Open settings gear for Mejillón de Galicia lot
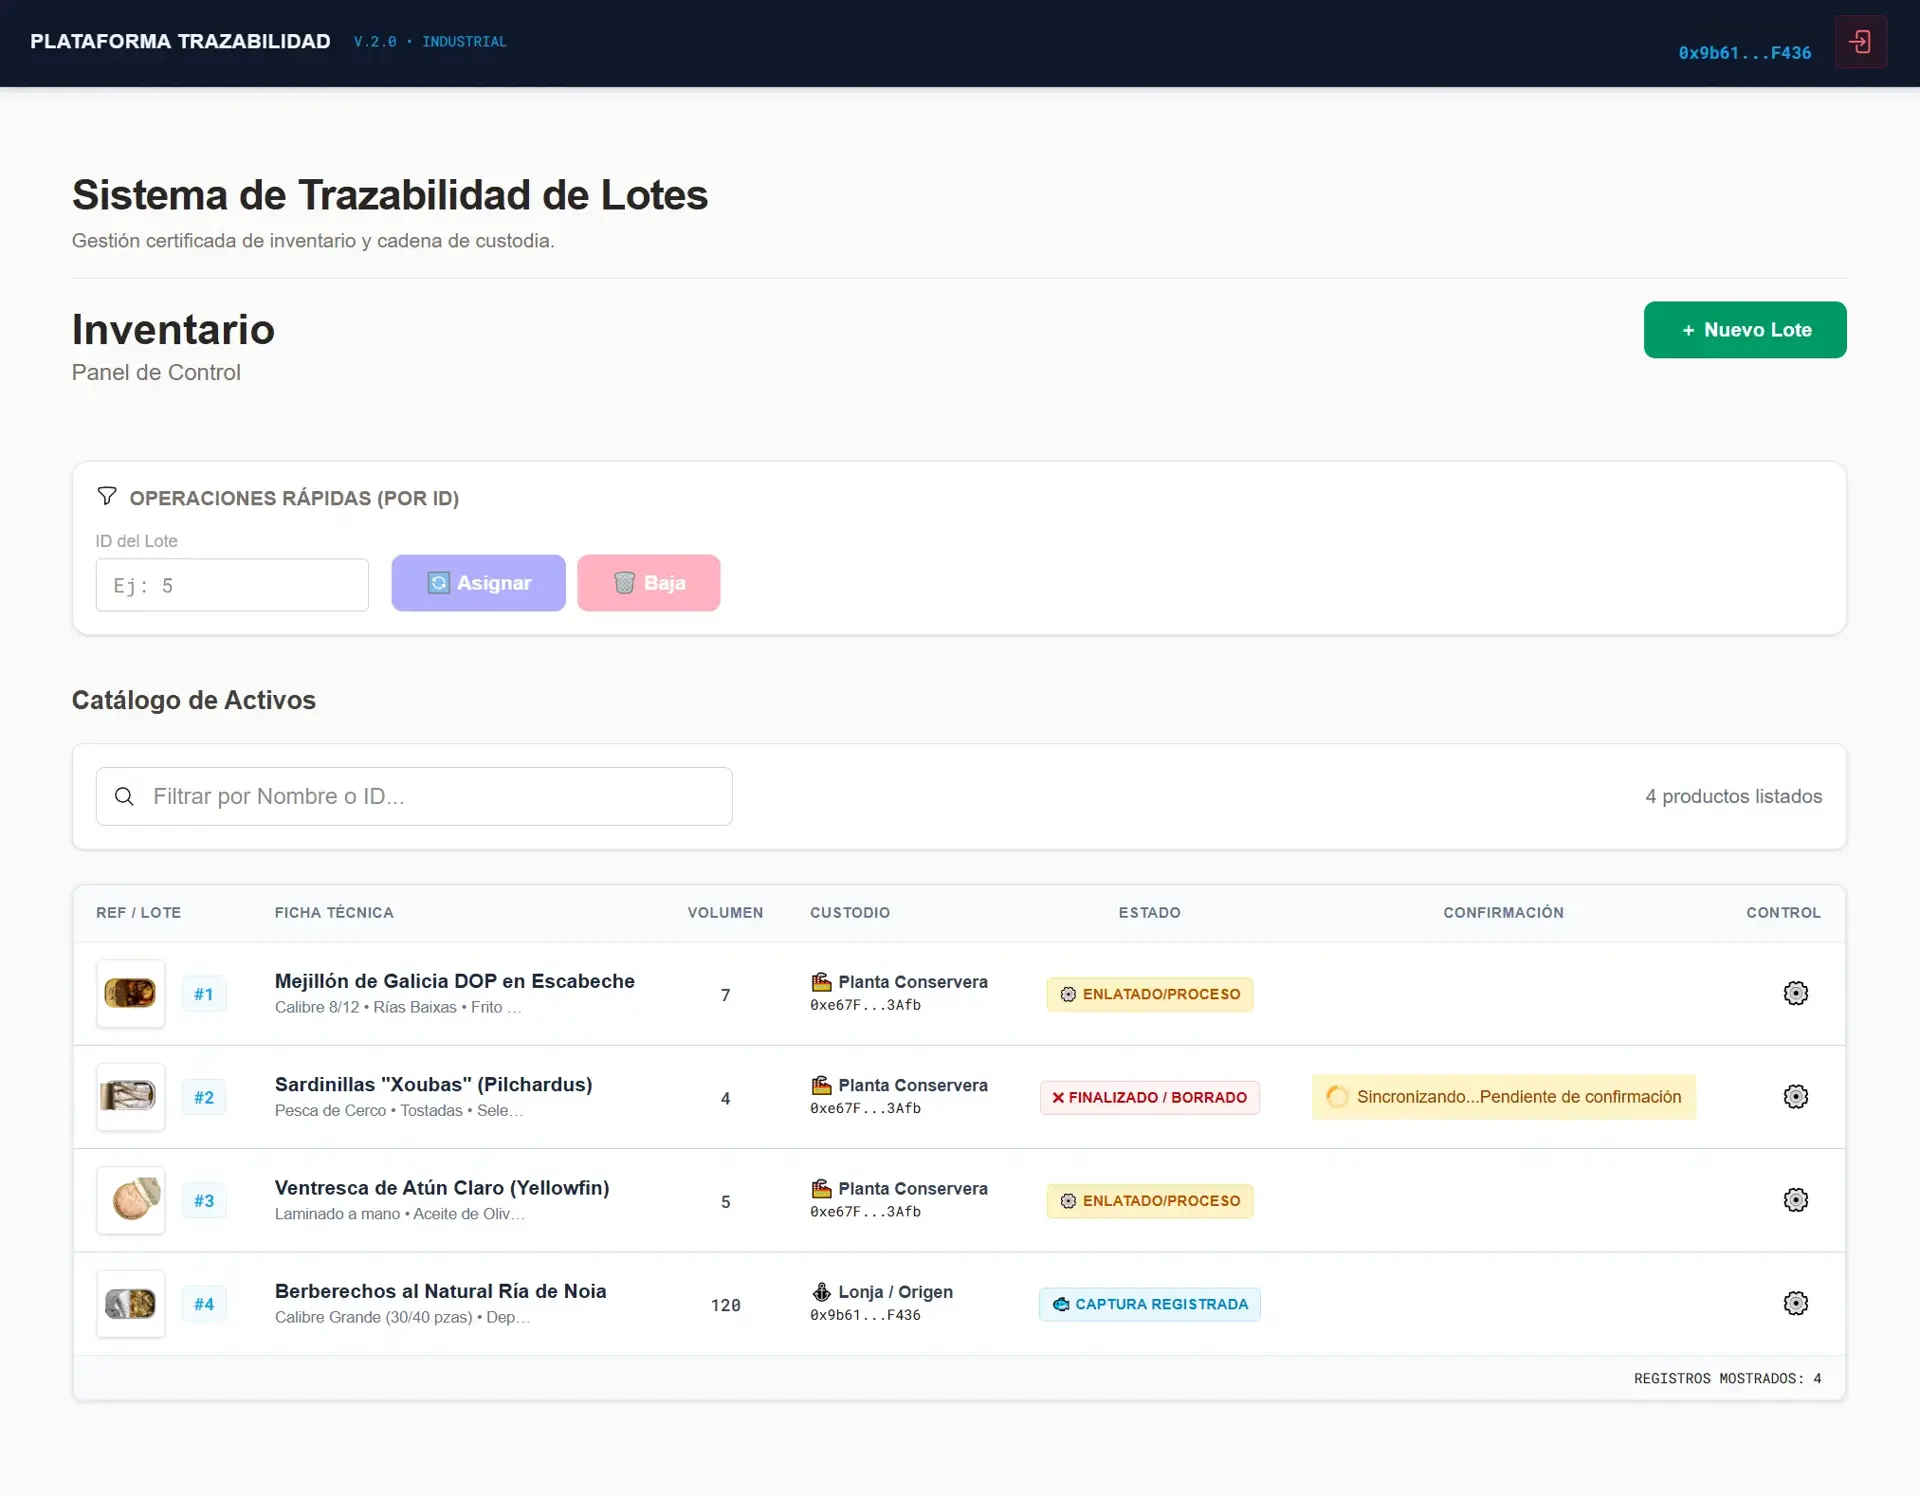Viewport: 1920px width, 1497px height. (1795, 993)
